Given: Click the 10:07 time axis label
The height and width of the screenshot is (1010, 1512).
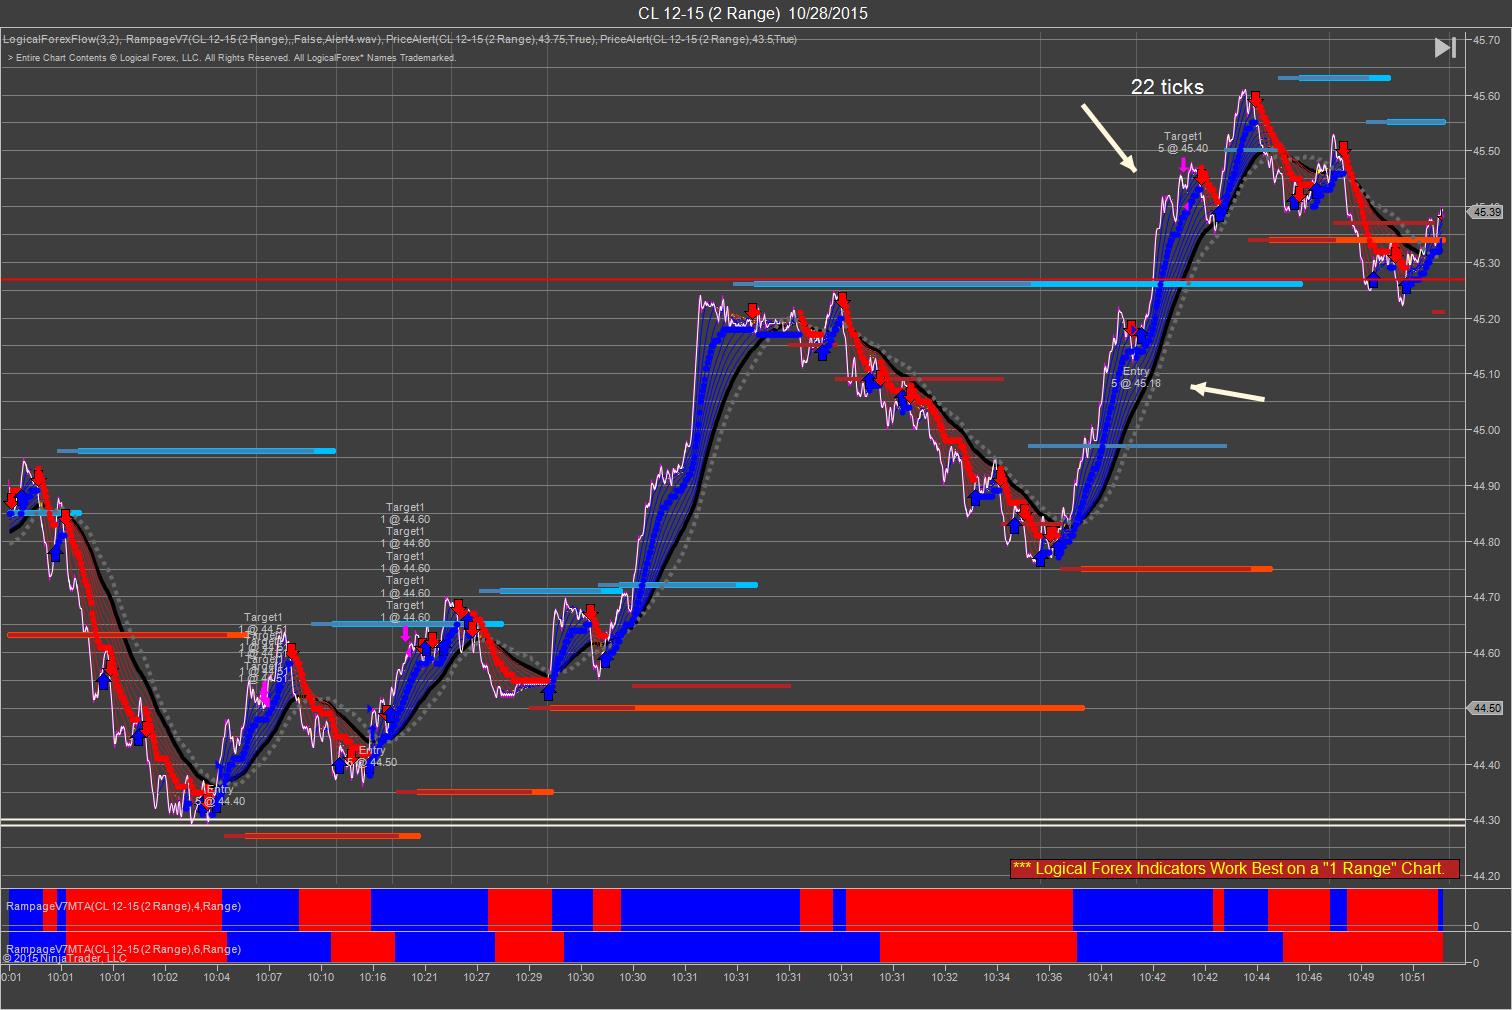Looking at the screenshot, I should 269,977.
